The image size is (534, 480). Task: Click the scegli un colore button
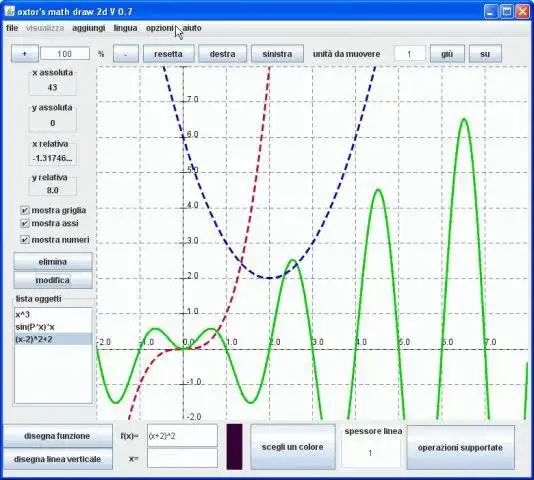(293, 447)
